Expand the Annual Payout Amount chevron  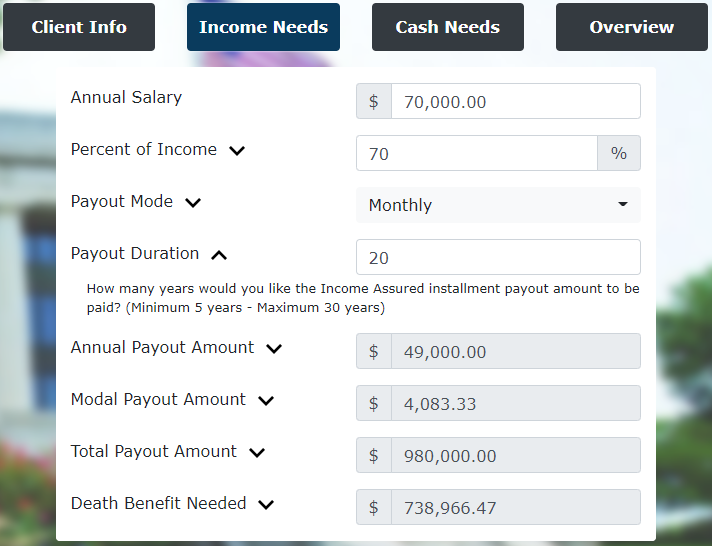(274, 348)
